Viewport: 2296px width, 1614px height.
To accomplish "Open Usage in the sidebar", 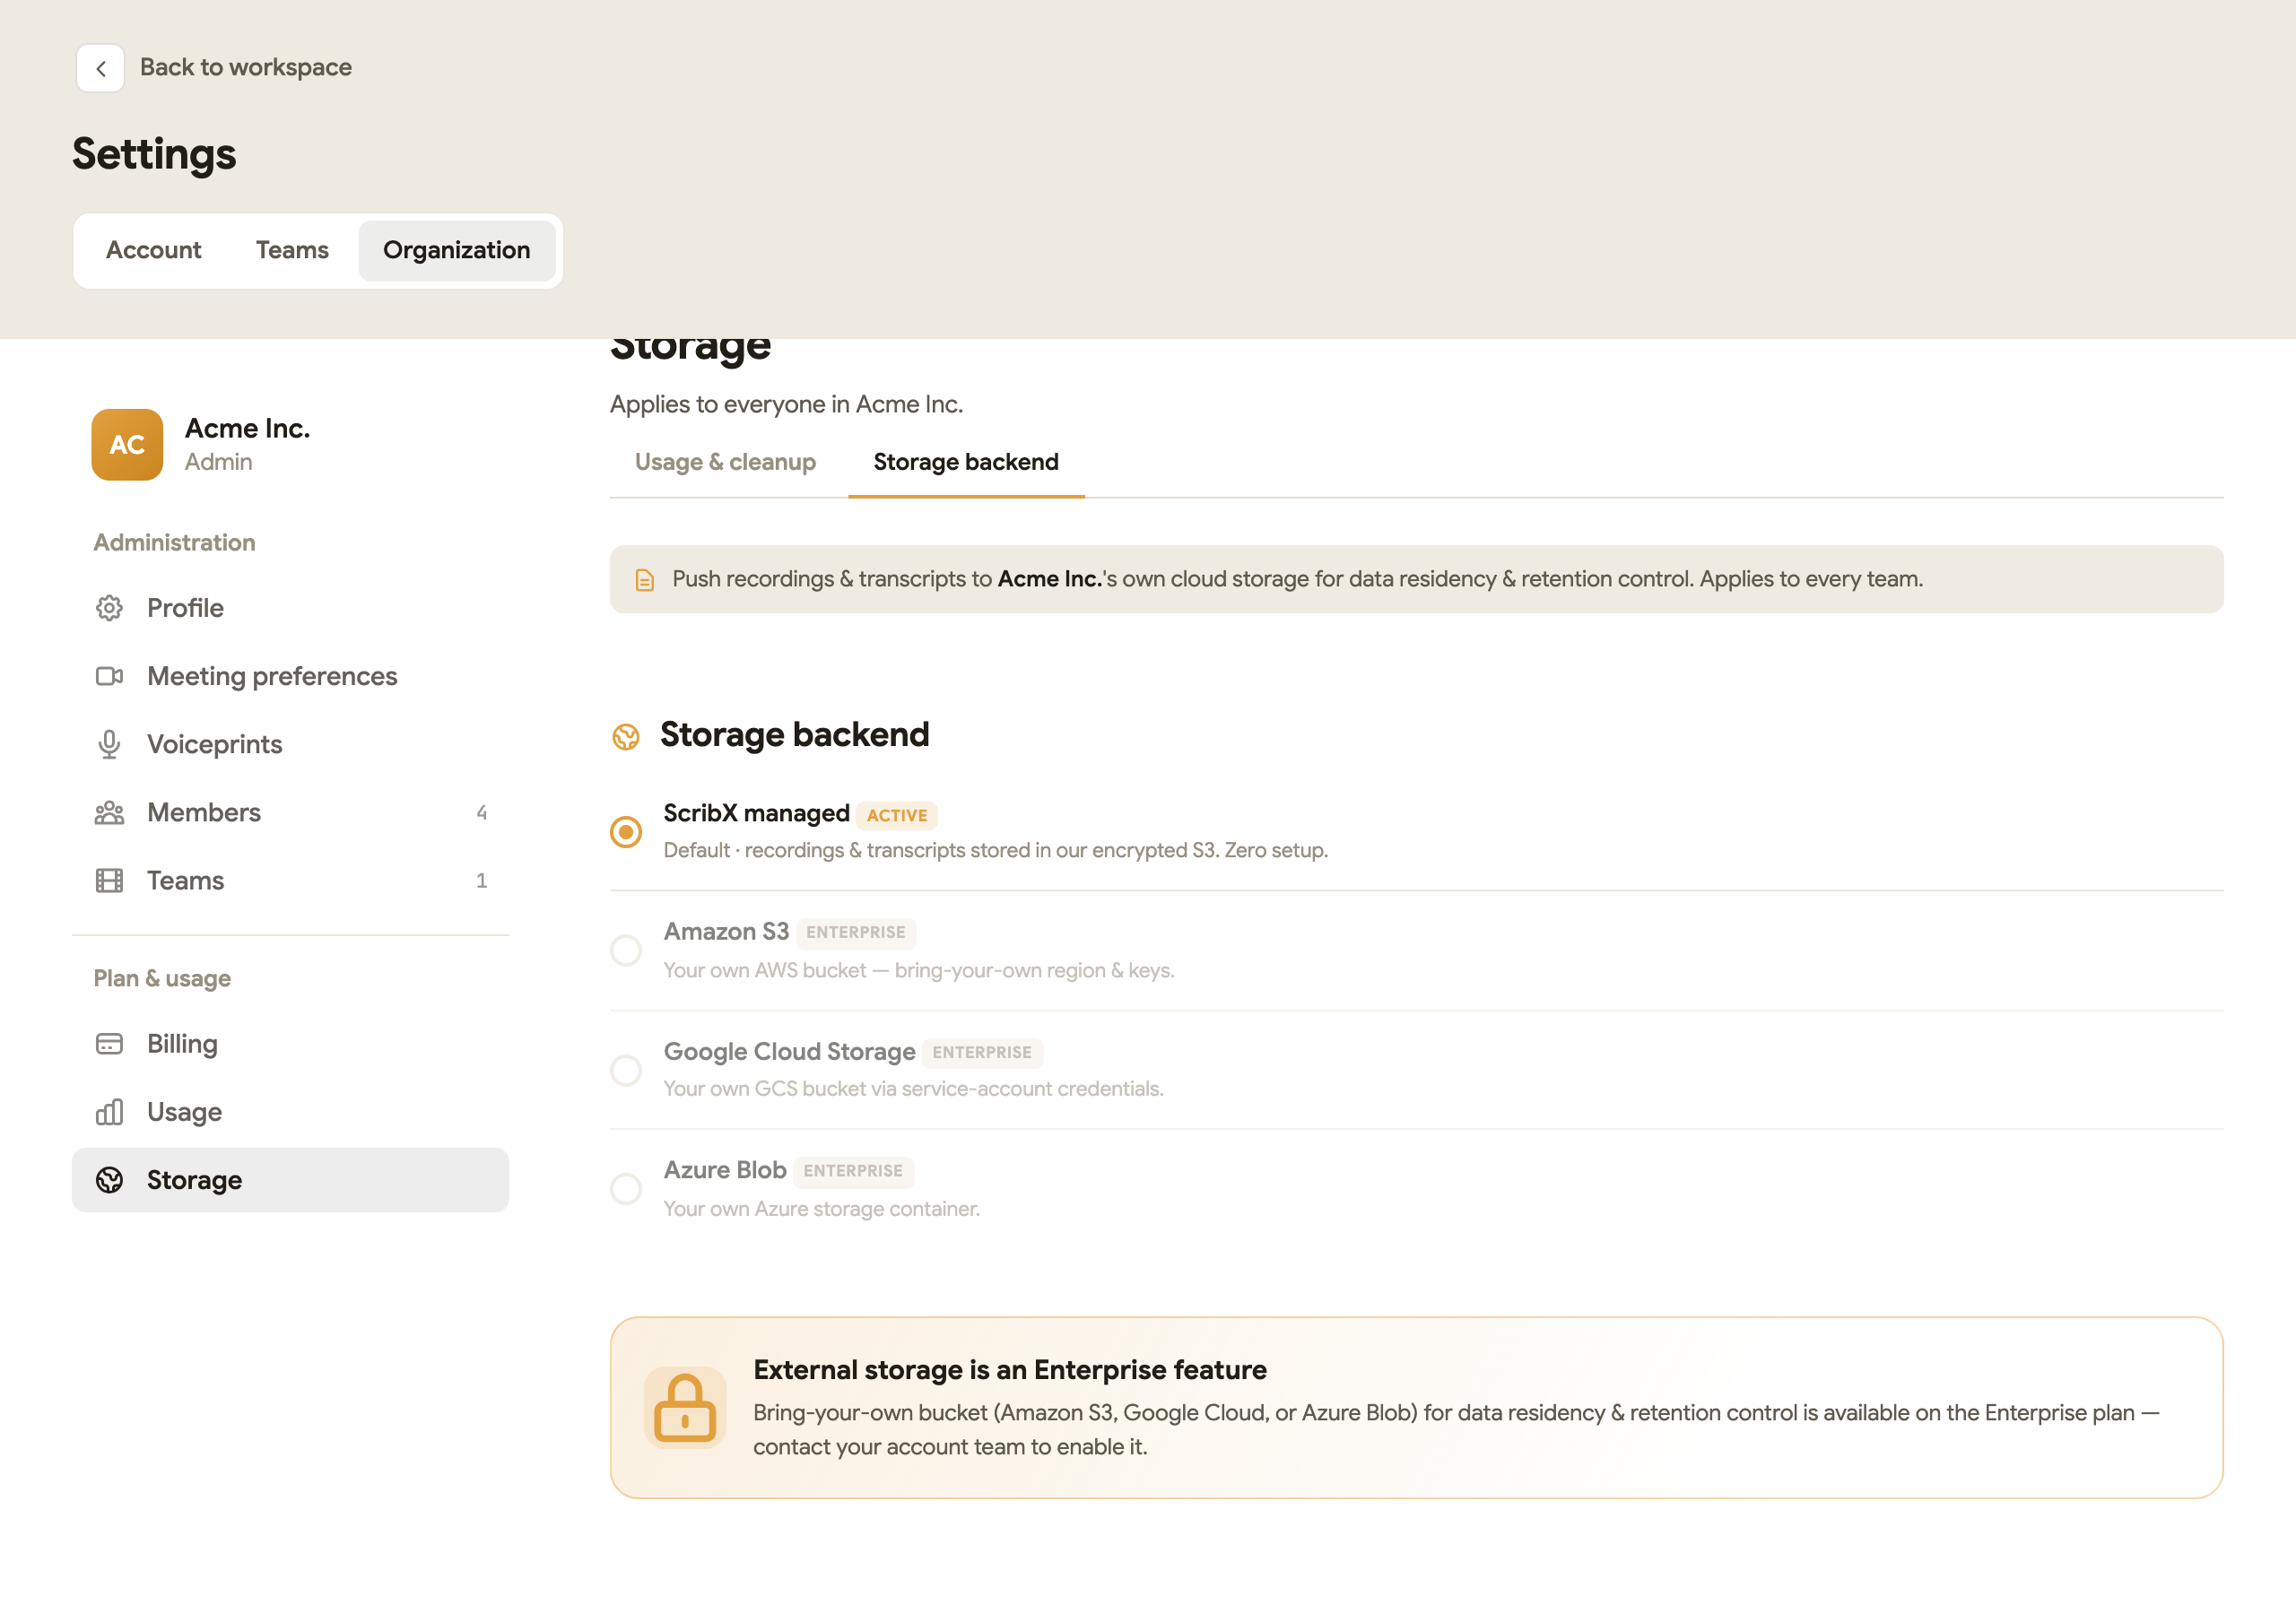I will (x=290, y=1112).
